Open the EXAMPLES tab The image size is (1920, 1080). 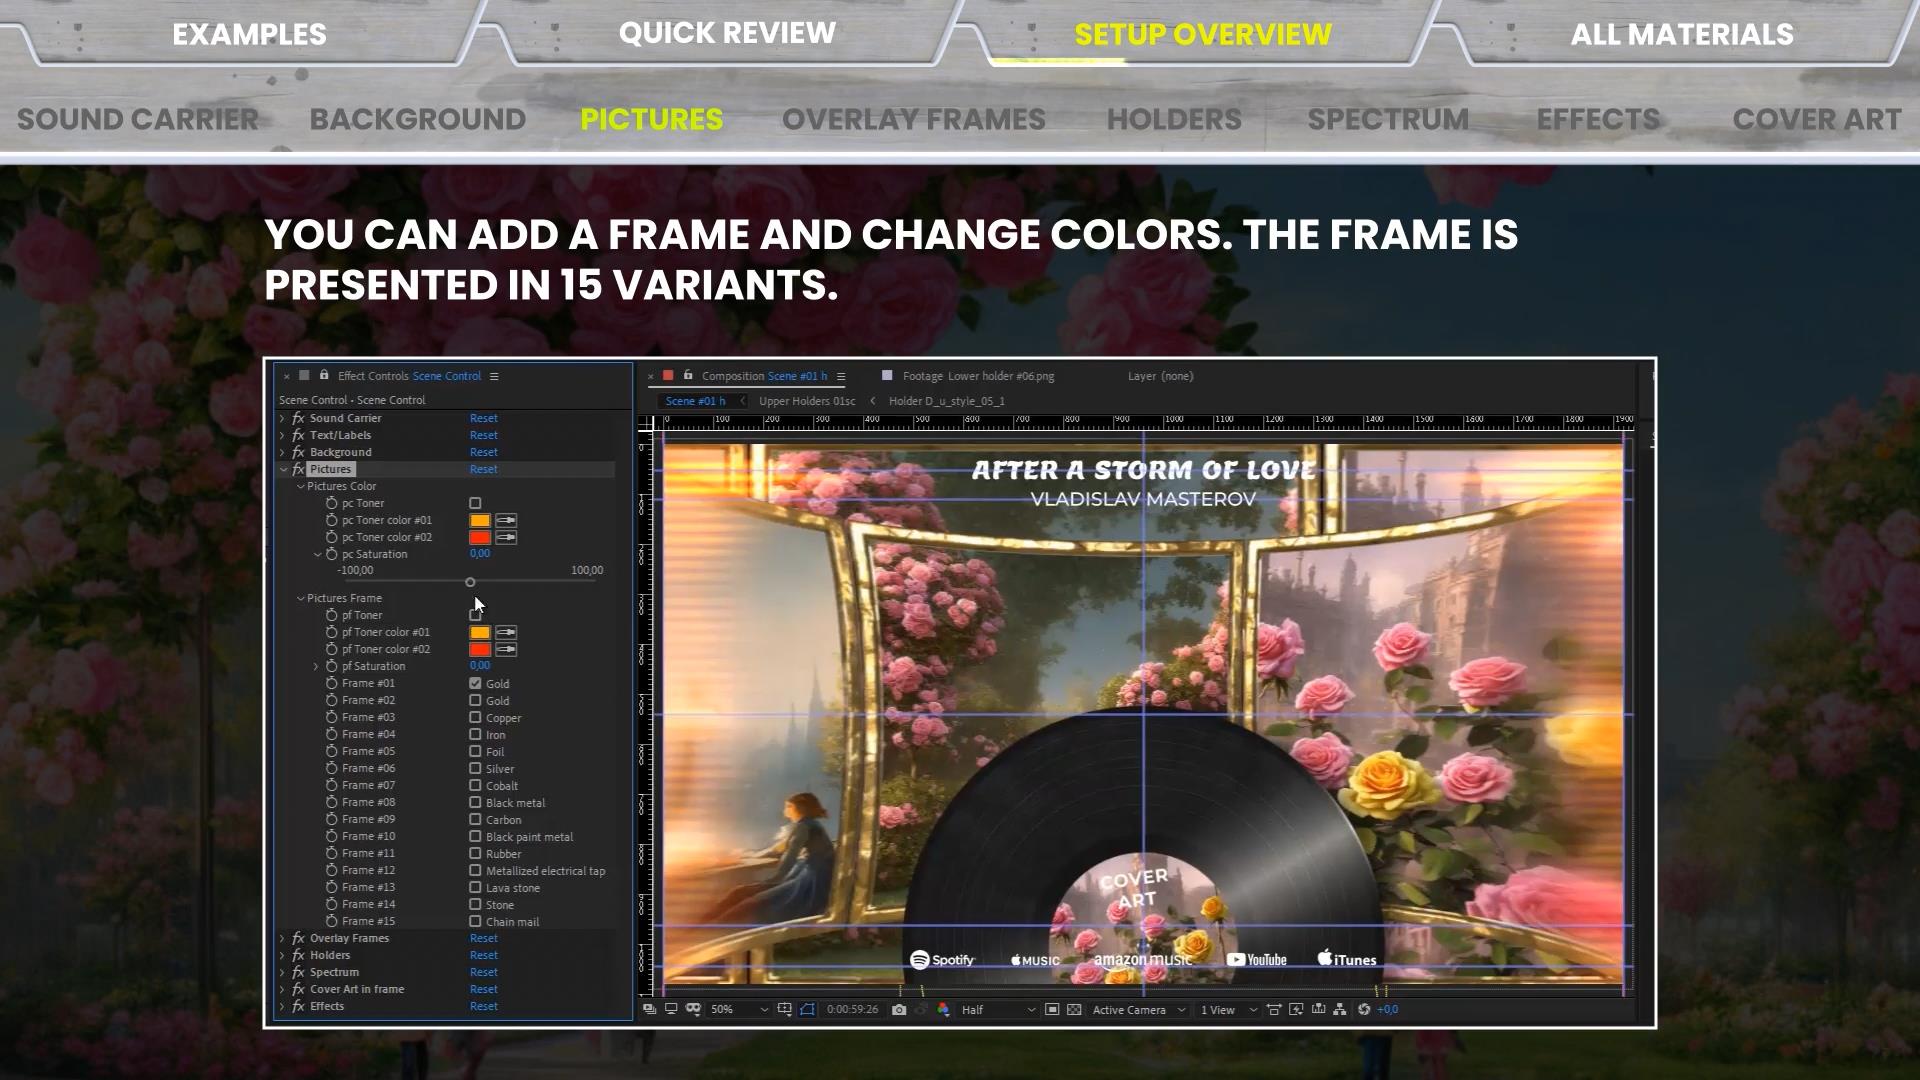pyautogui.click(x=249, y=34)
